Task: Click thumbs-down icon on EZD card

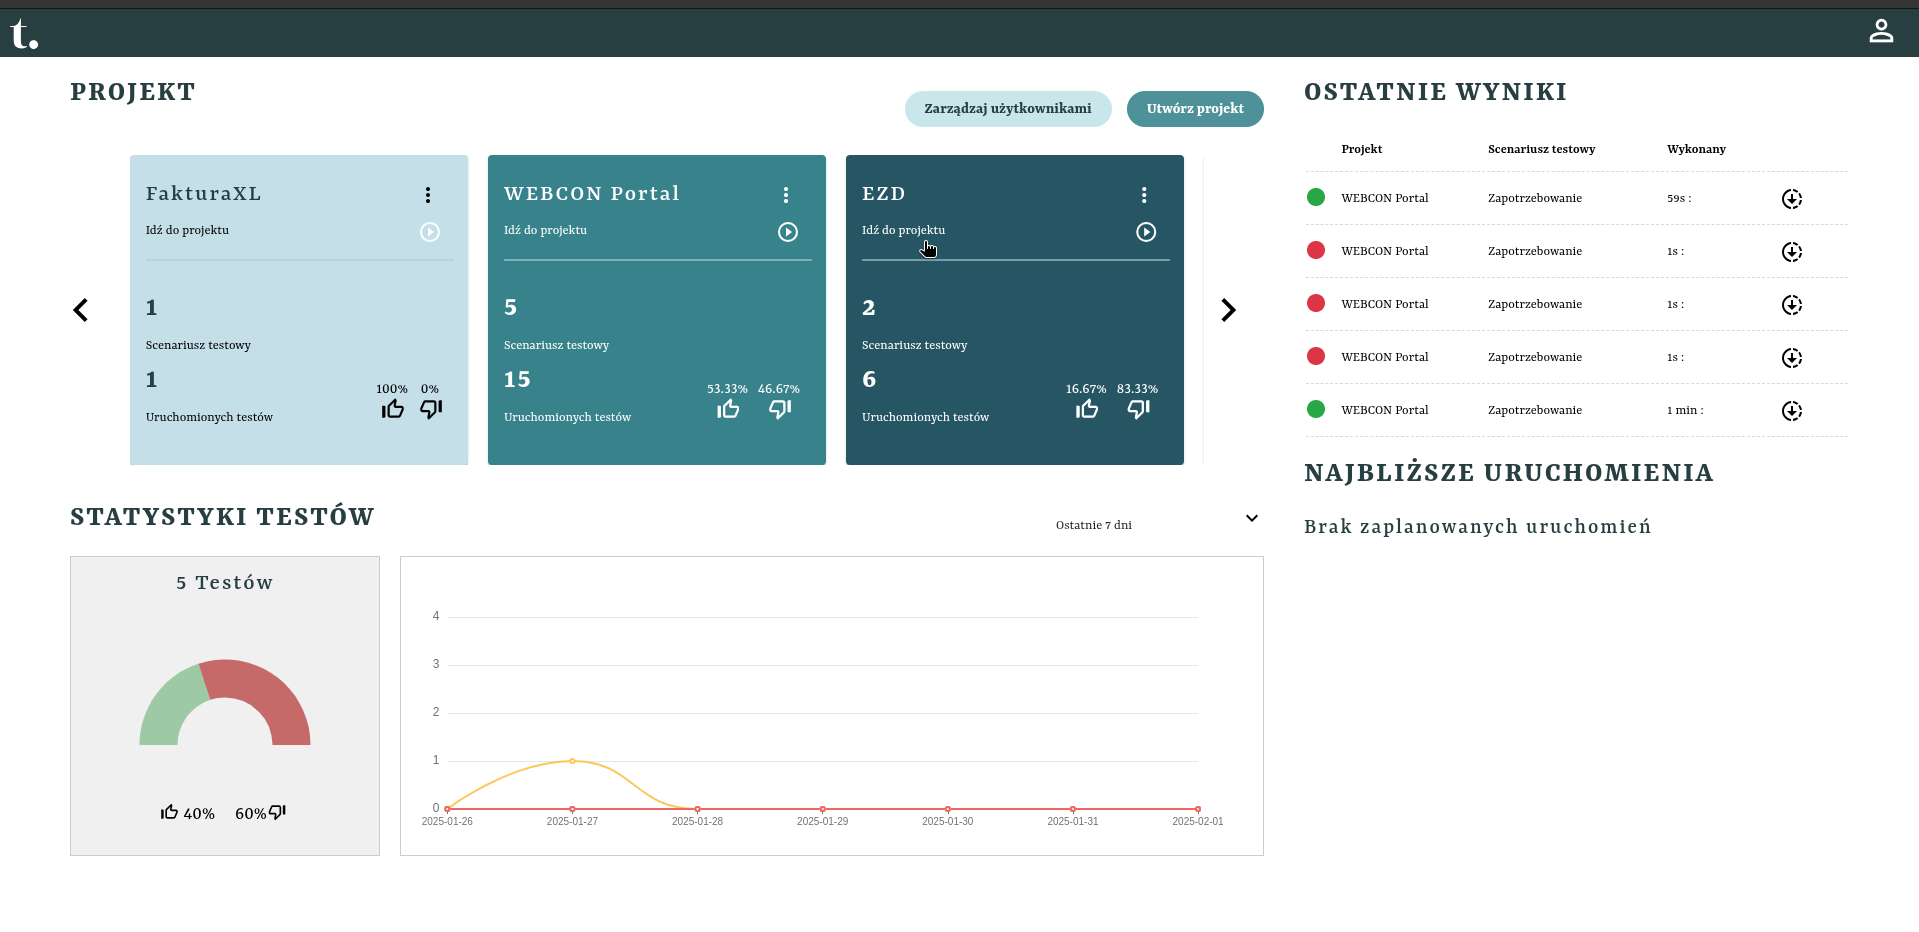Action: pos(1138,409)
